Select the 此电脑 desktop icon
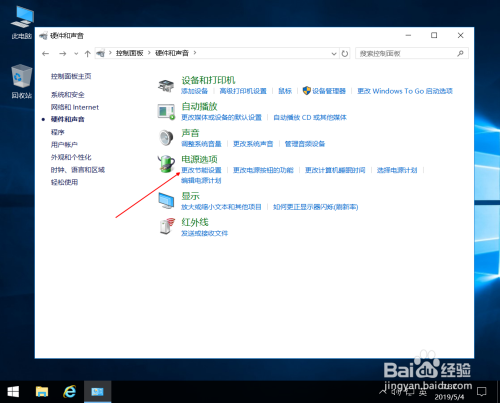 pyautogui.click(x=22, y=23)
